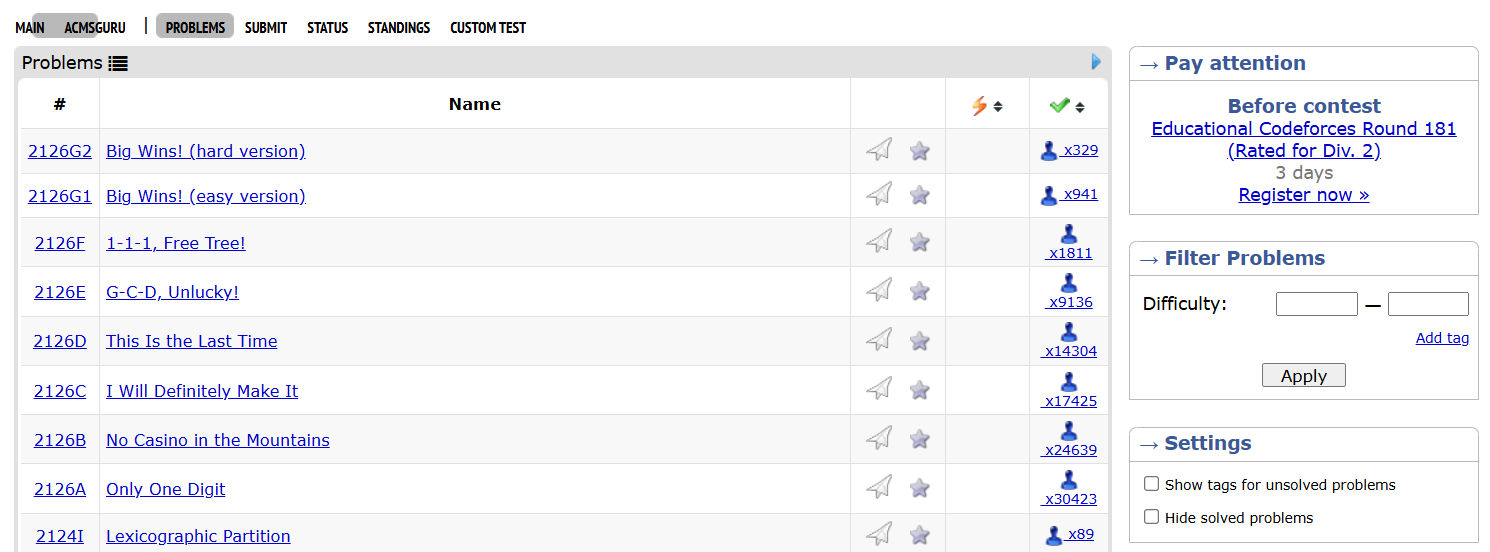Click solved-users icon for problem 2126D
The image size is (1490, 552).
1069,332
